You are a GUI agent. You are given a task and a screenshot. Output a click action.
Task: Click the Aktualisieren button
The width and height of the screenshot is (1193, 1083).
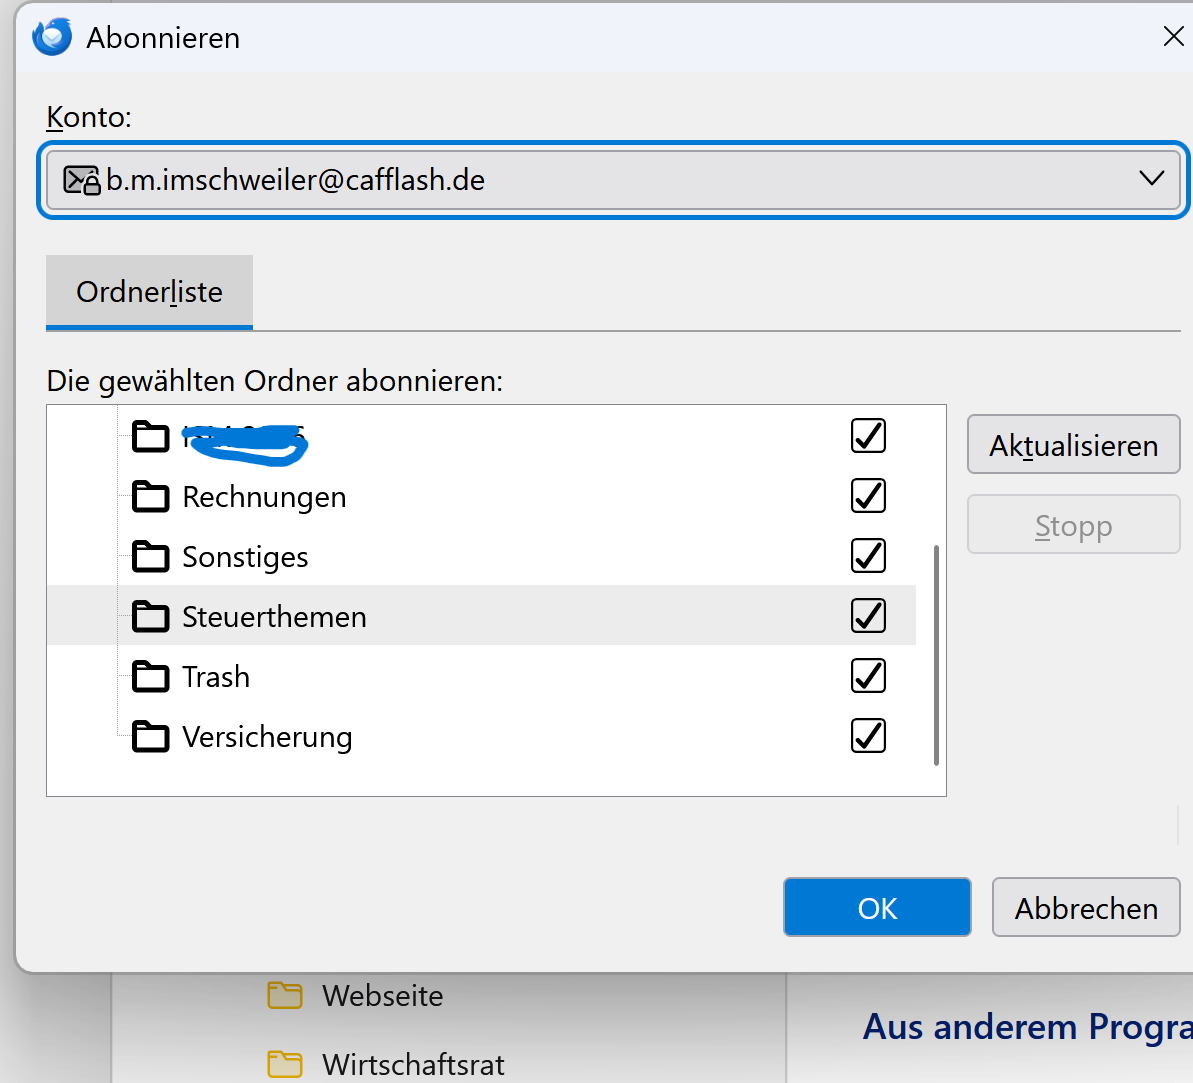point(1073,445)
